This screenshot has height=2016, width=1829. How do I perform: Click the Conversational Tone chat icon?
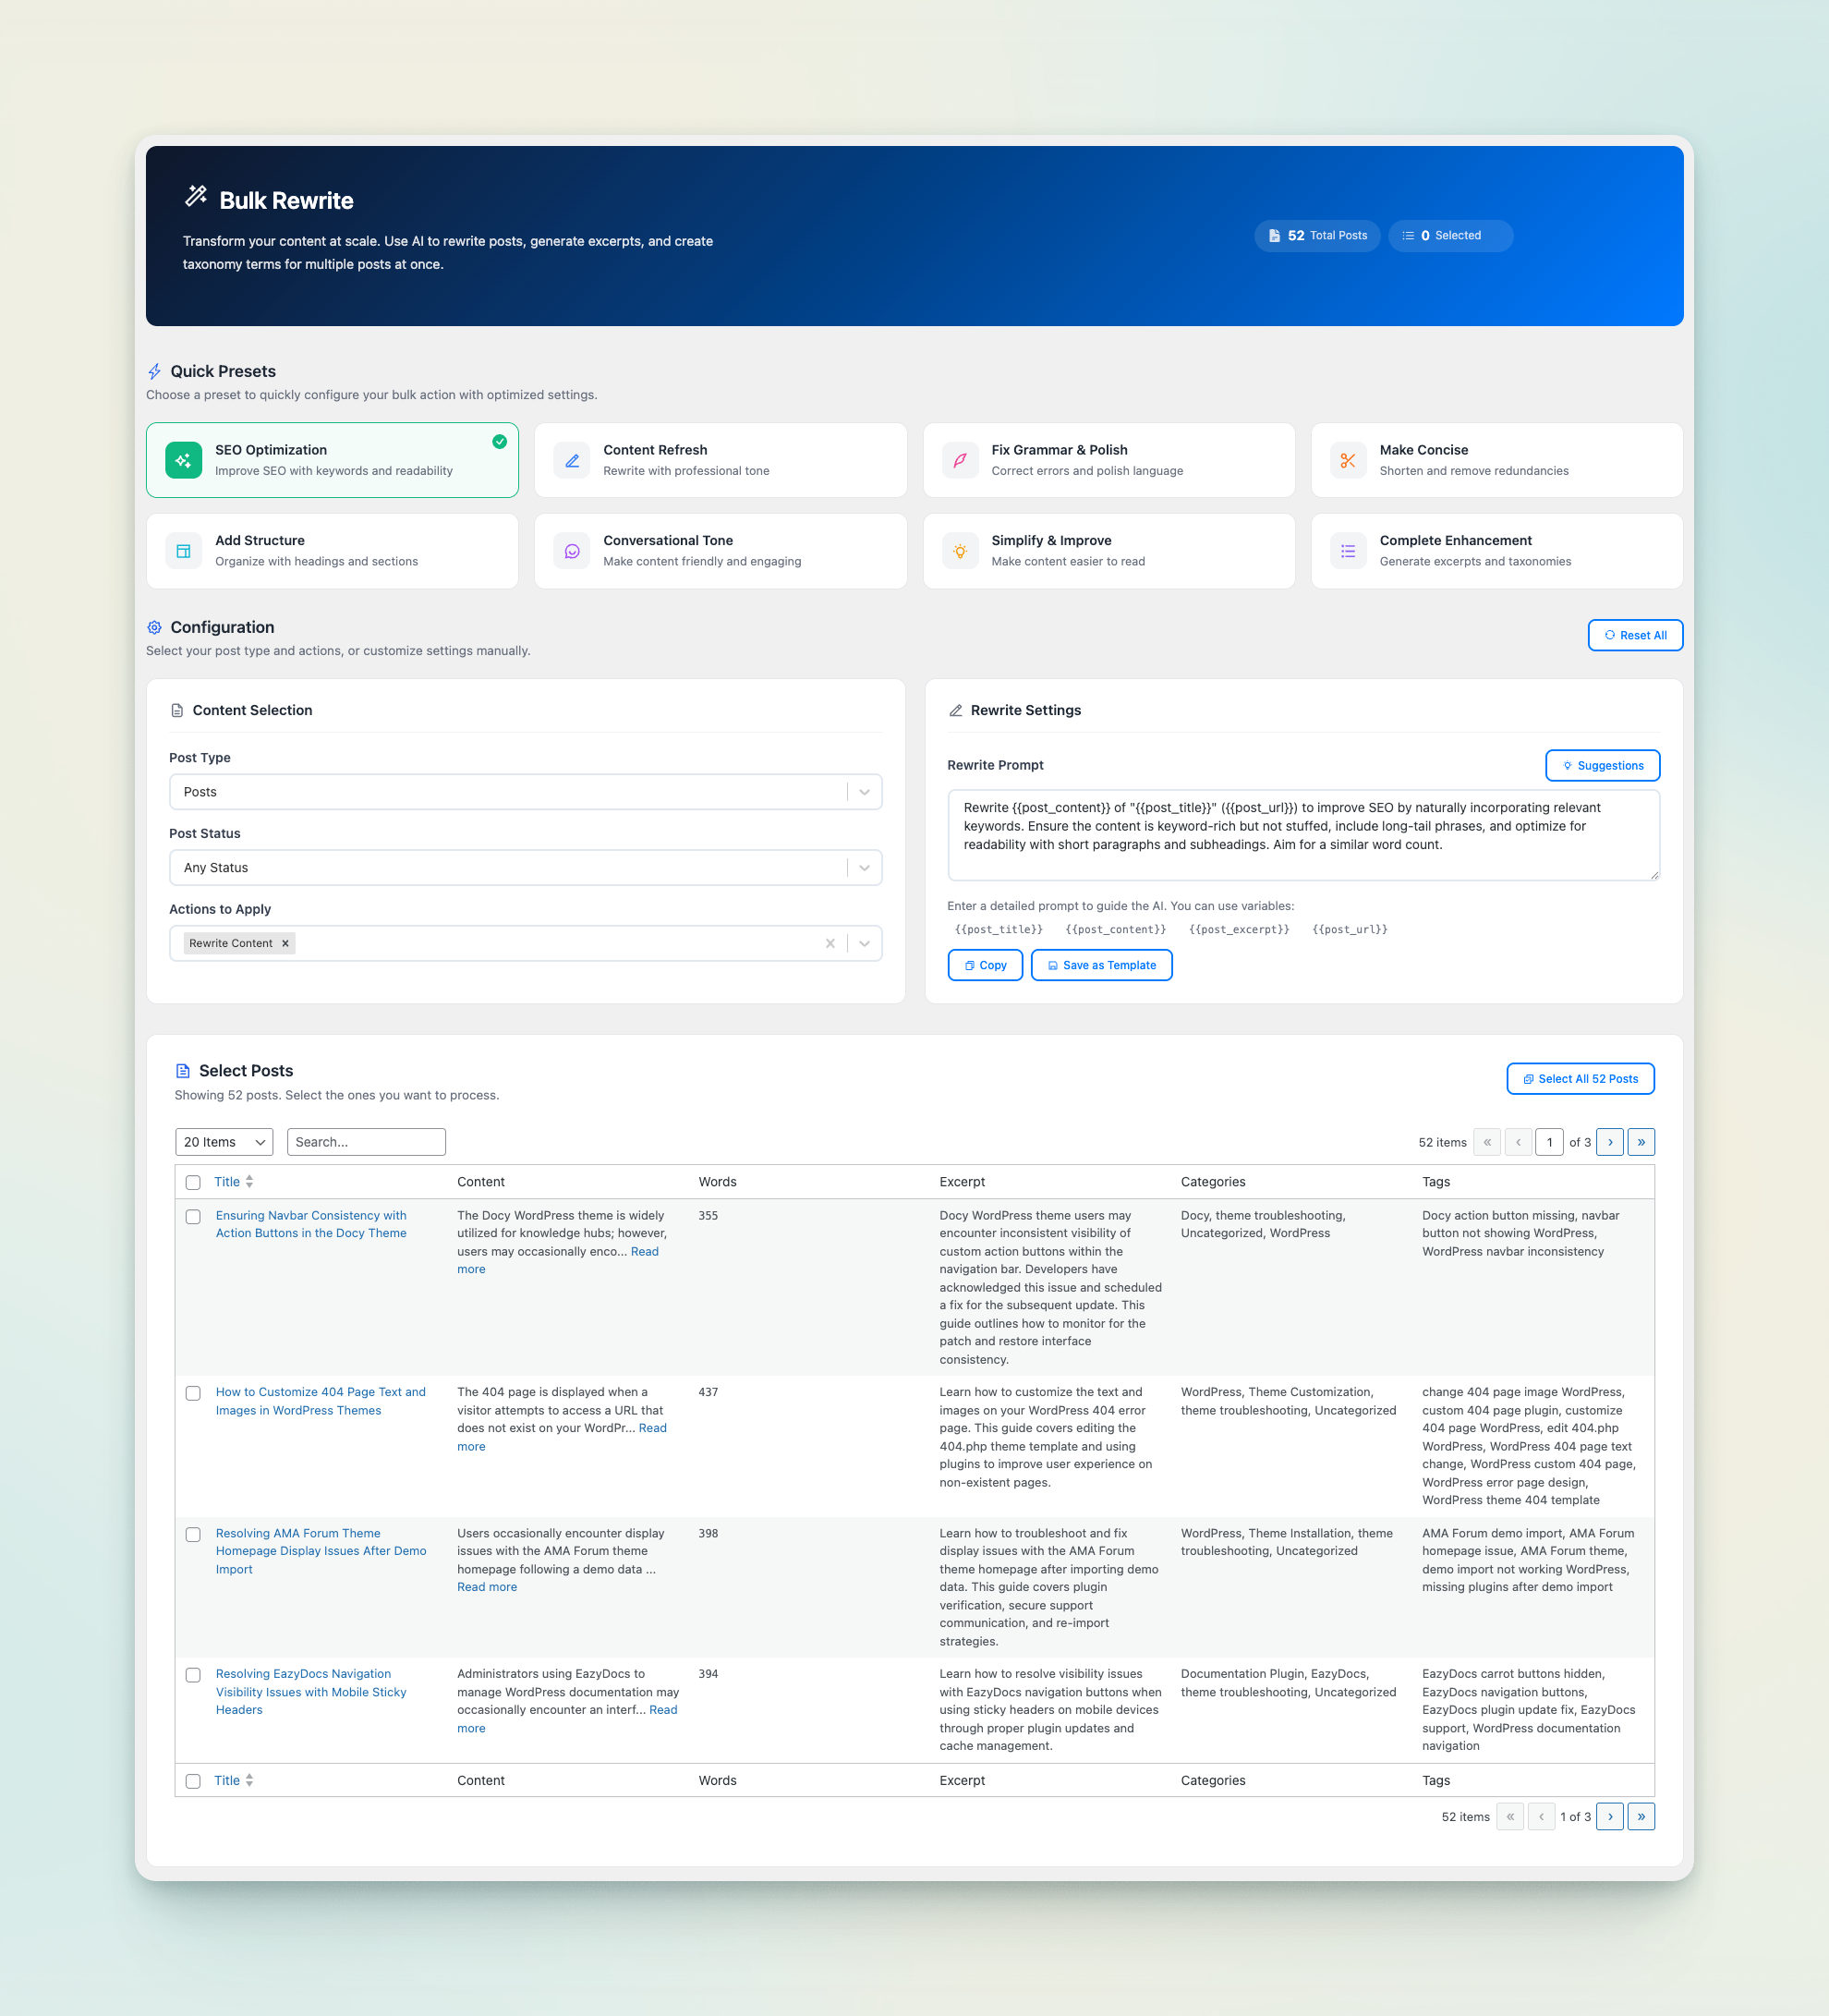571,551
